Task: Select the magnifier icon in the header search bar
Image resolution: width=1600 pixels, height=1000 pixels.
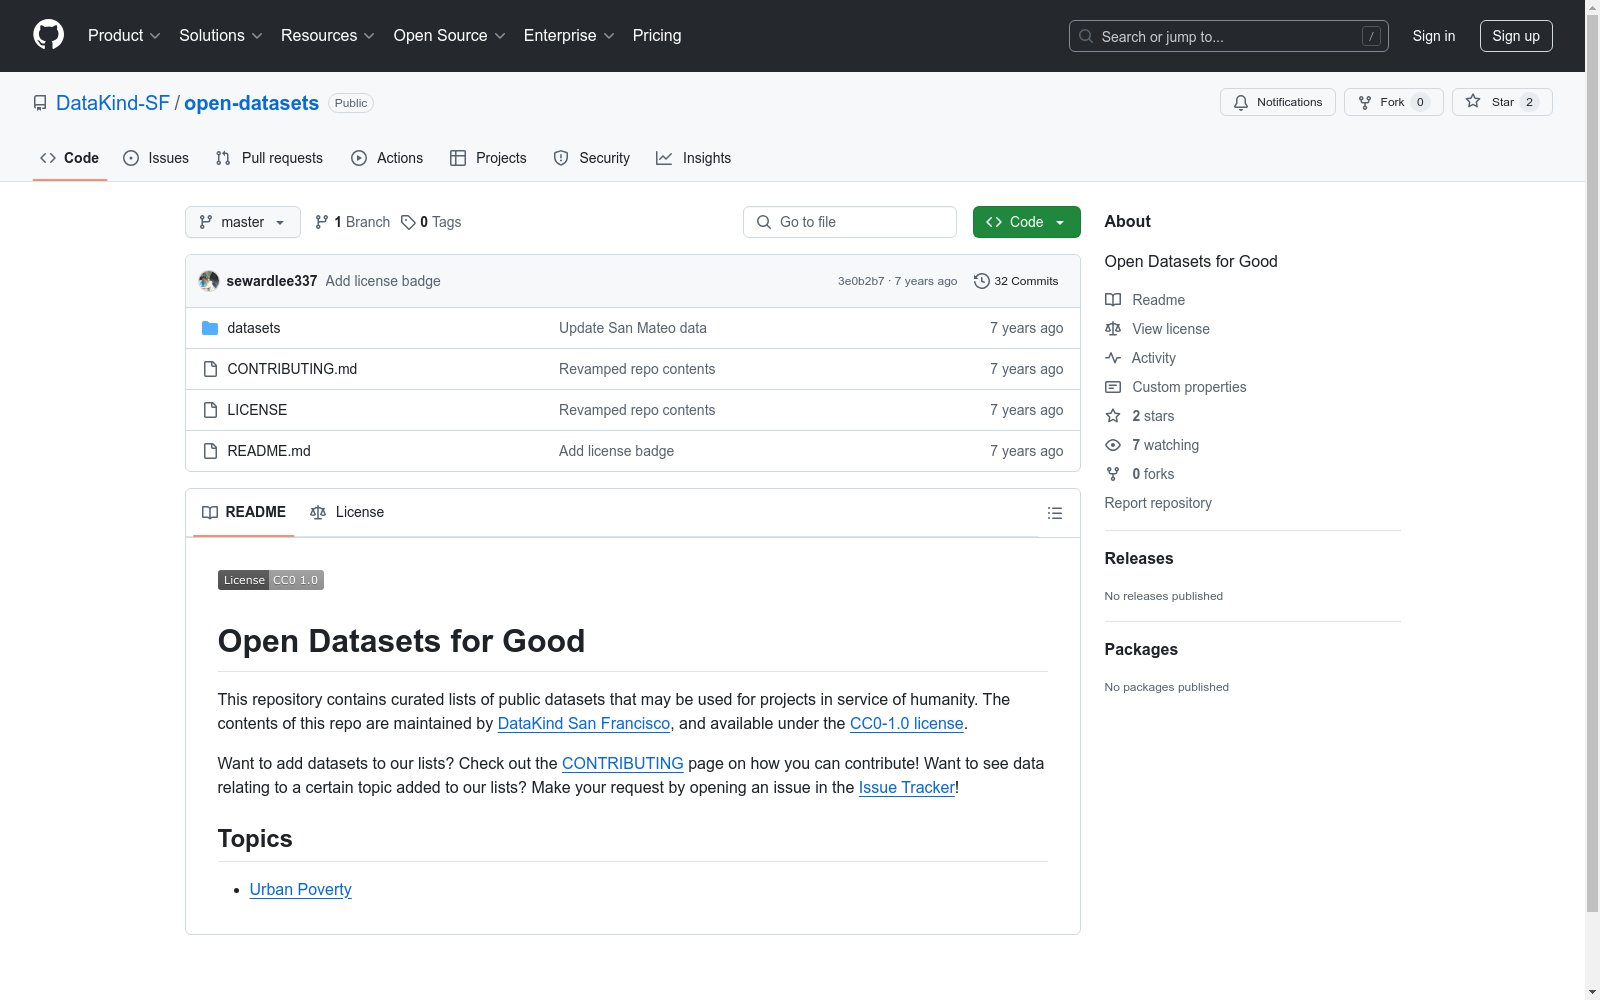Action: (1086, 36)
